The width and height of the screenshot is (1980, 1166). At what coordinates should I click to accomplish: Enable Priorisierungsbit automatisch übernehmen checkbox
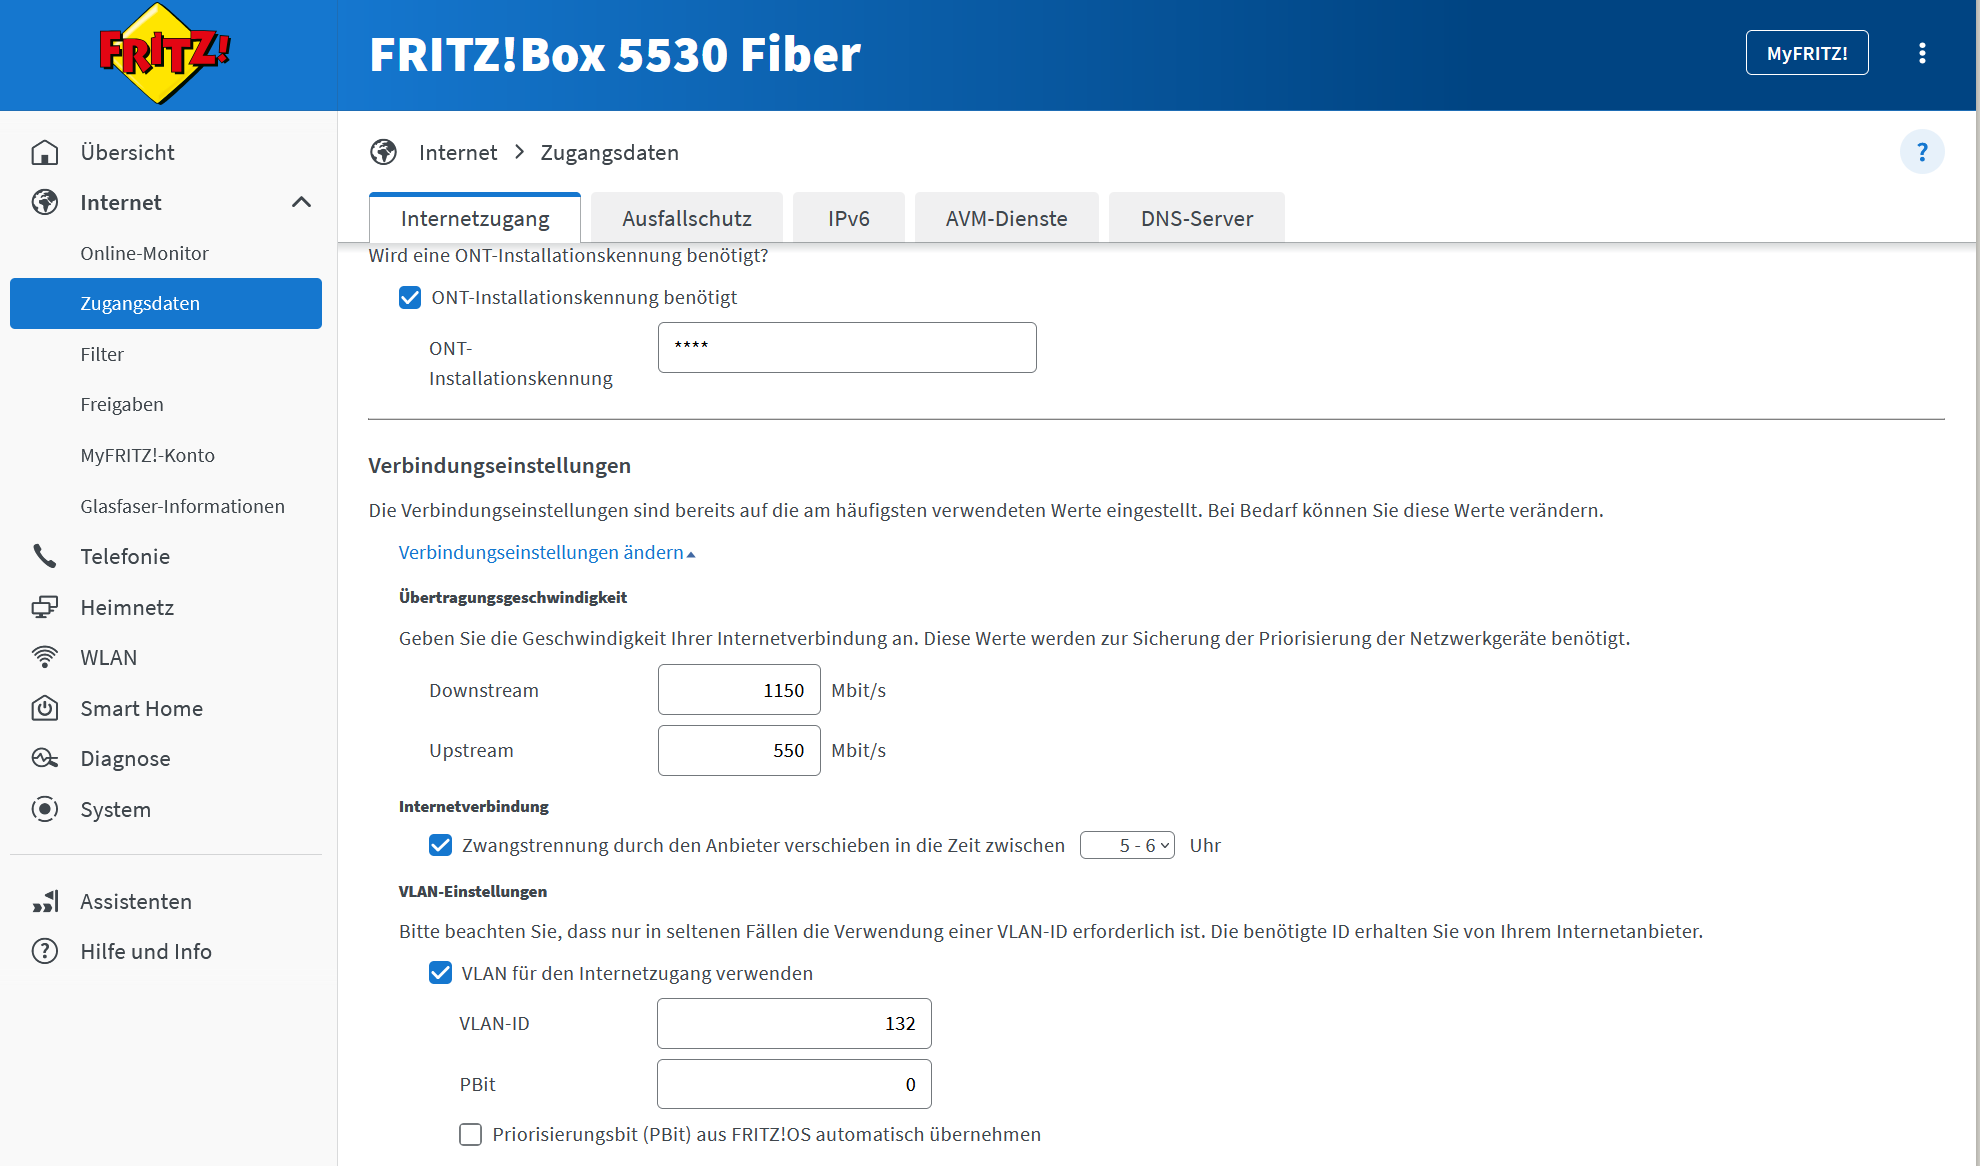pos(470,1134)
